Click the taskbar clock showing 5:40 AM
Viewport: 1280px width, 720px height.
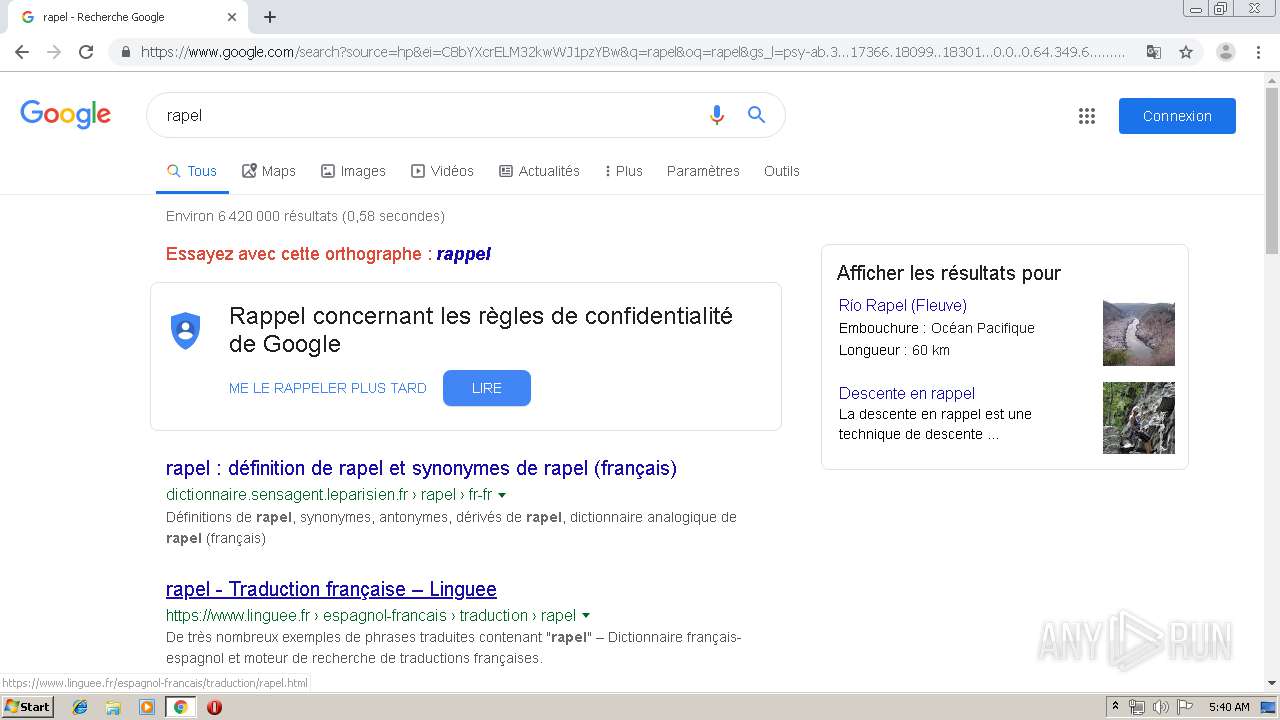(x=1229, y=707)
